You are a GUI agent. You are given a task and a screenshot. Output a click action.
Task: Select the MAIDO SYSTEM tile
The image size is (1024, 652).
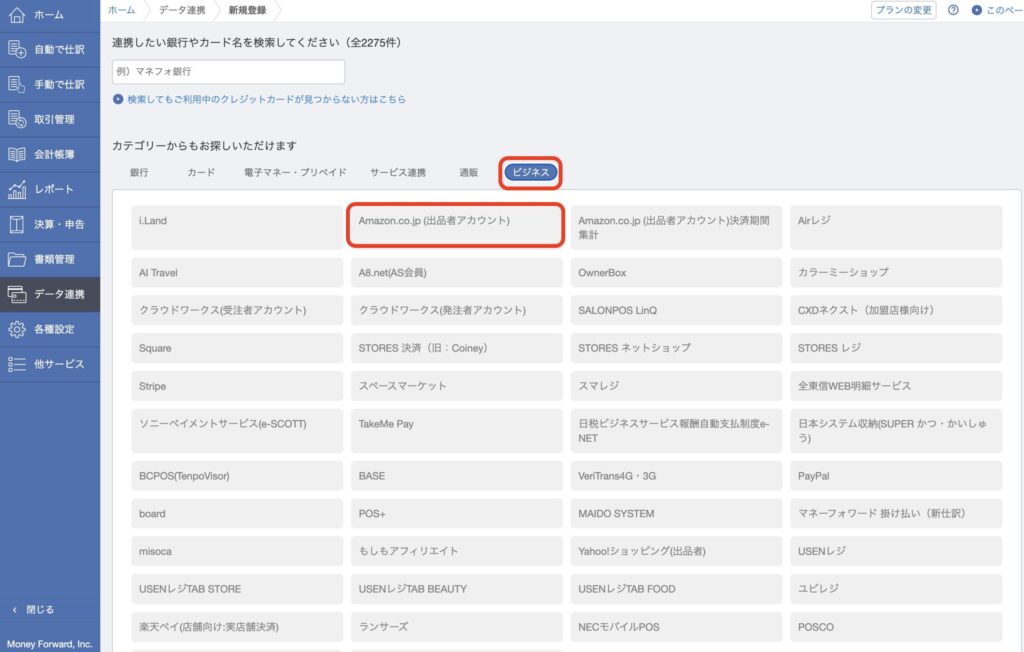[676, 513]
